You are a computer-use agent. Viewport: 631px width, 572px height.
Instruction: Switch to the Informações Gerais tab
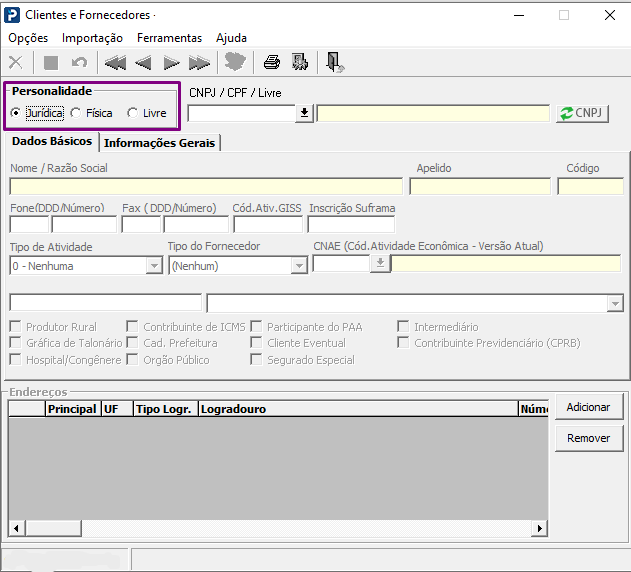coord(160,143)
